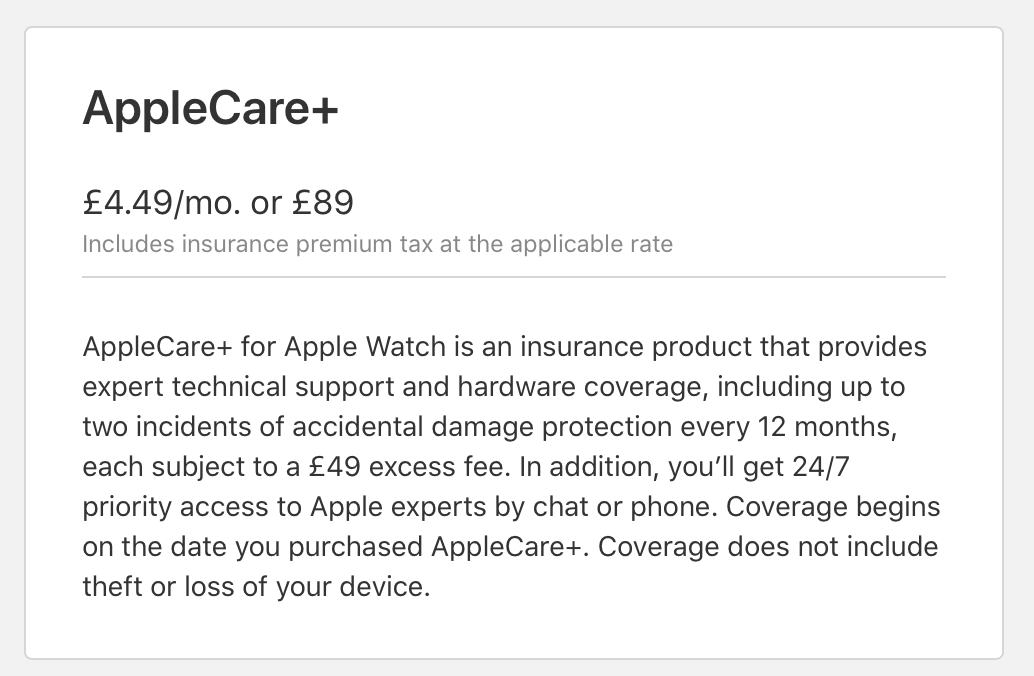Click "AppleCare+ for Apple Watch" in the description
The width and height of the screenshot is (1034, 676).
pos(264,346)
